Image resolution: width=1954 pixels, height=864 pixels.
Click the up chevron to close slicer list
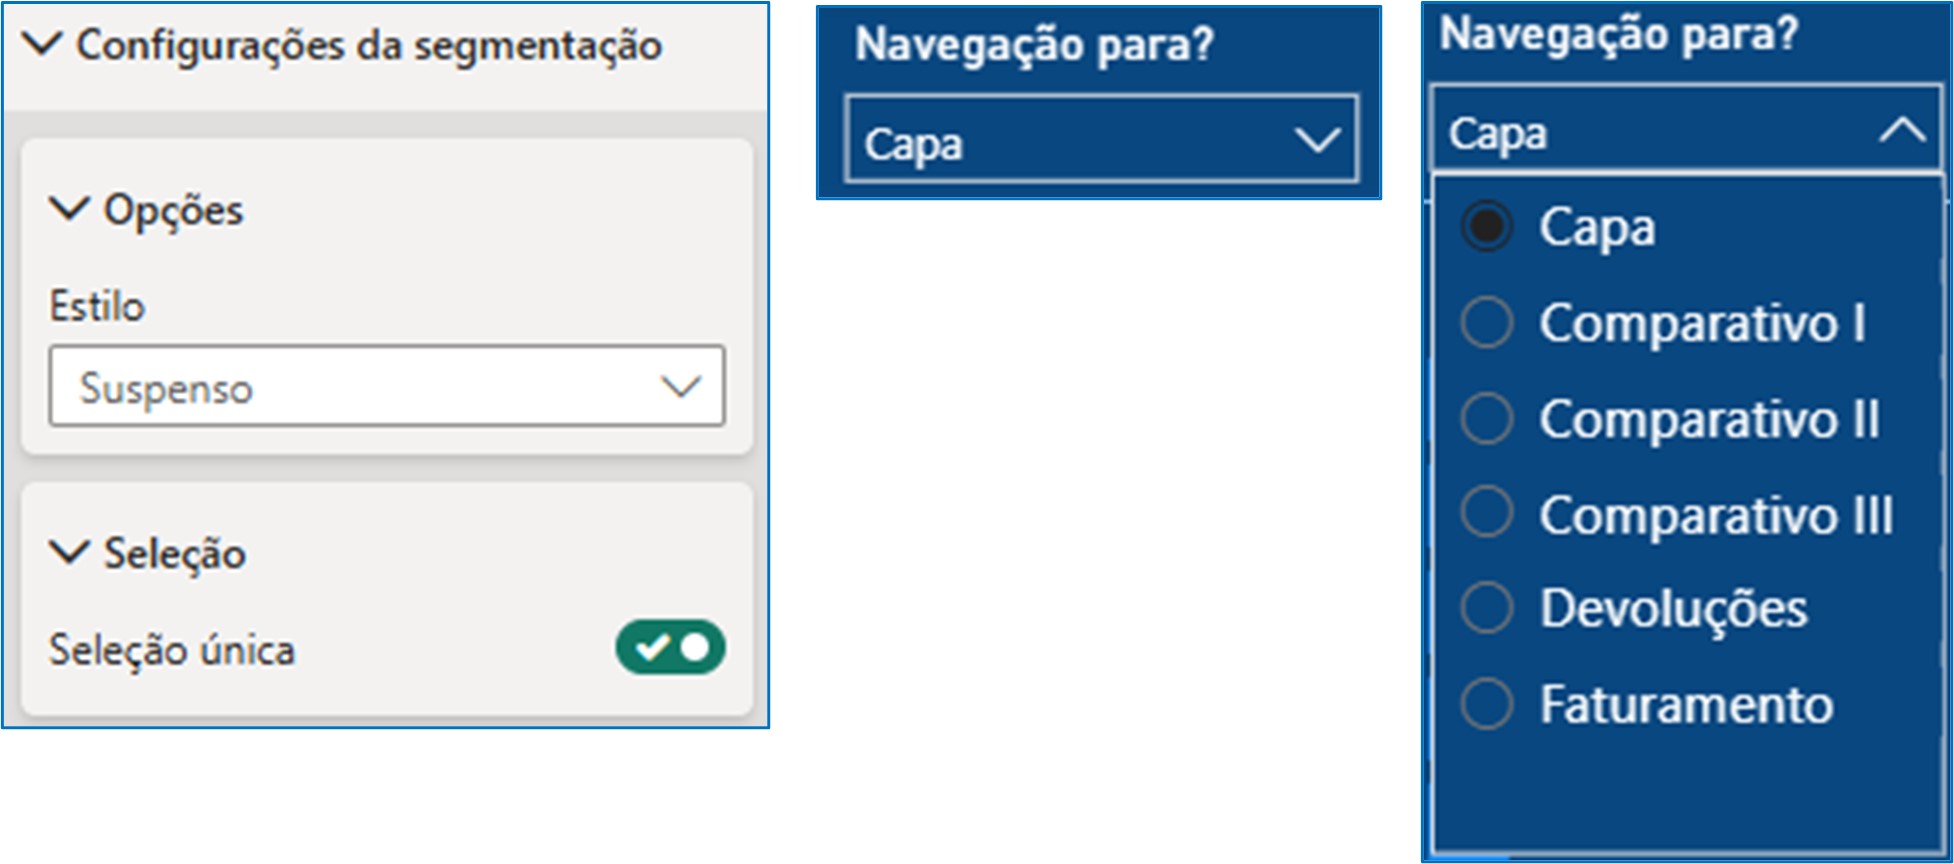[x=1902, y=130]
